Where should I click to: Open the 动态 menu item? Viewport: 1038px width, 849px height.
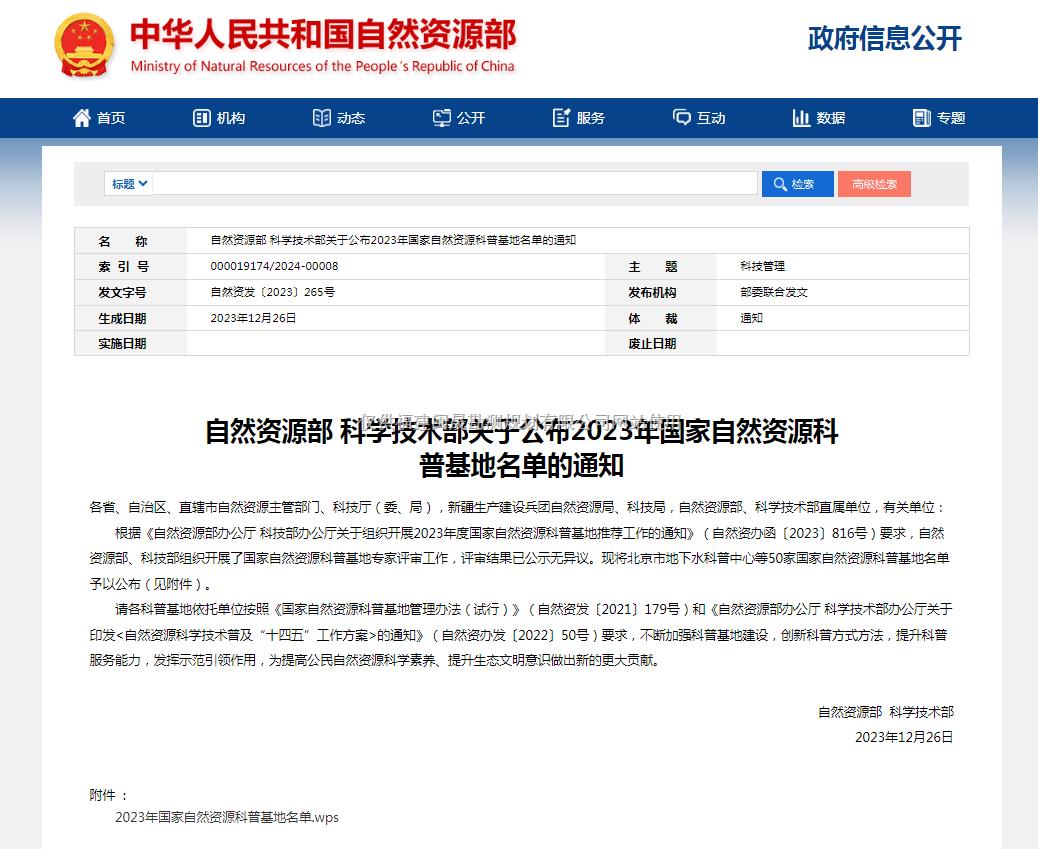339,118
